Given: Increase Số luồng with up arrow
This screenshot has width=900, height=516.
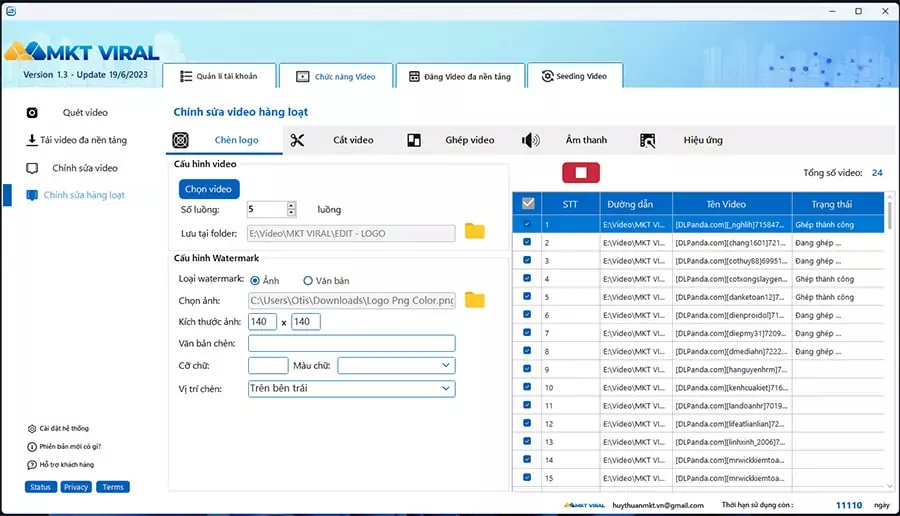Looking at the screenshot, I should click(292, 205).
